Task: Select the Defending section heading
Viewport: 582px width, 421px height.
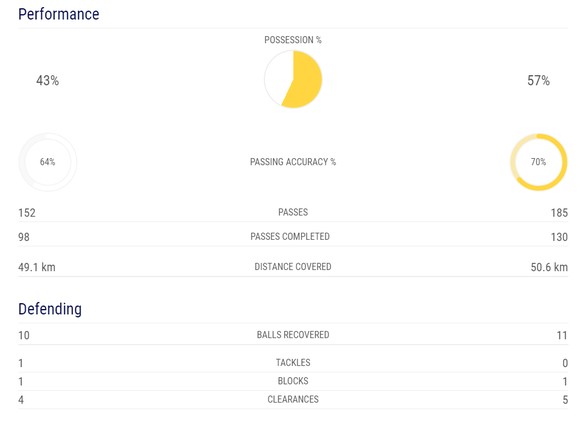Action: point(50,309)
